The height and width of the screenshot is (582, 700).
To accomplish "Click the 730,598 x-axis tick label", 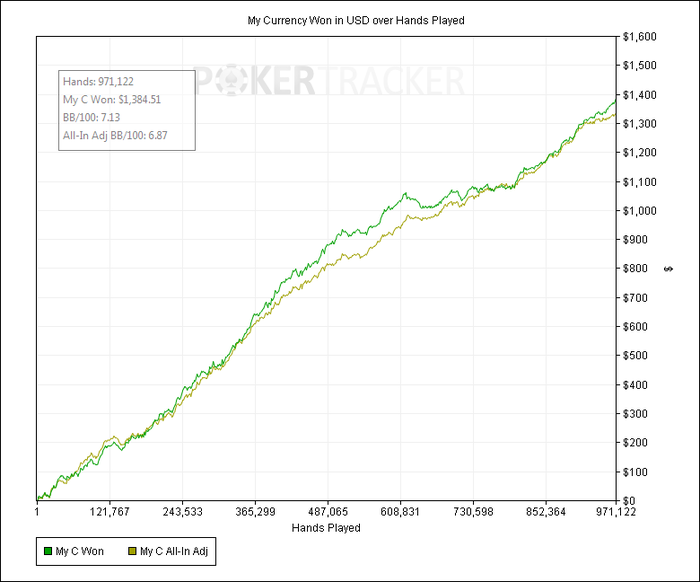I will pyautogui.click(x=473, y=512).
